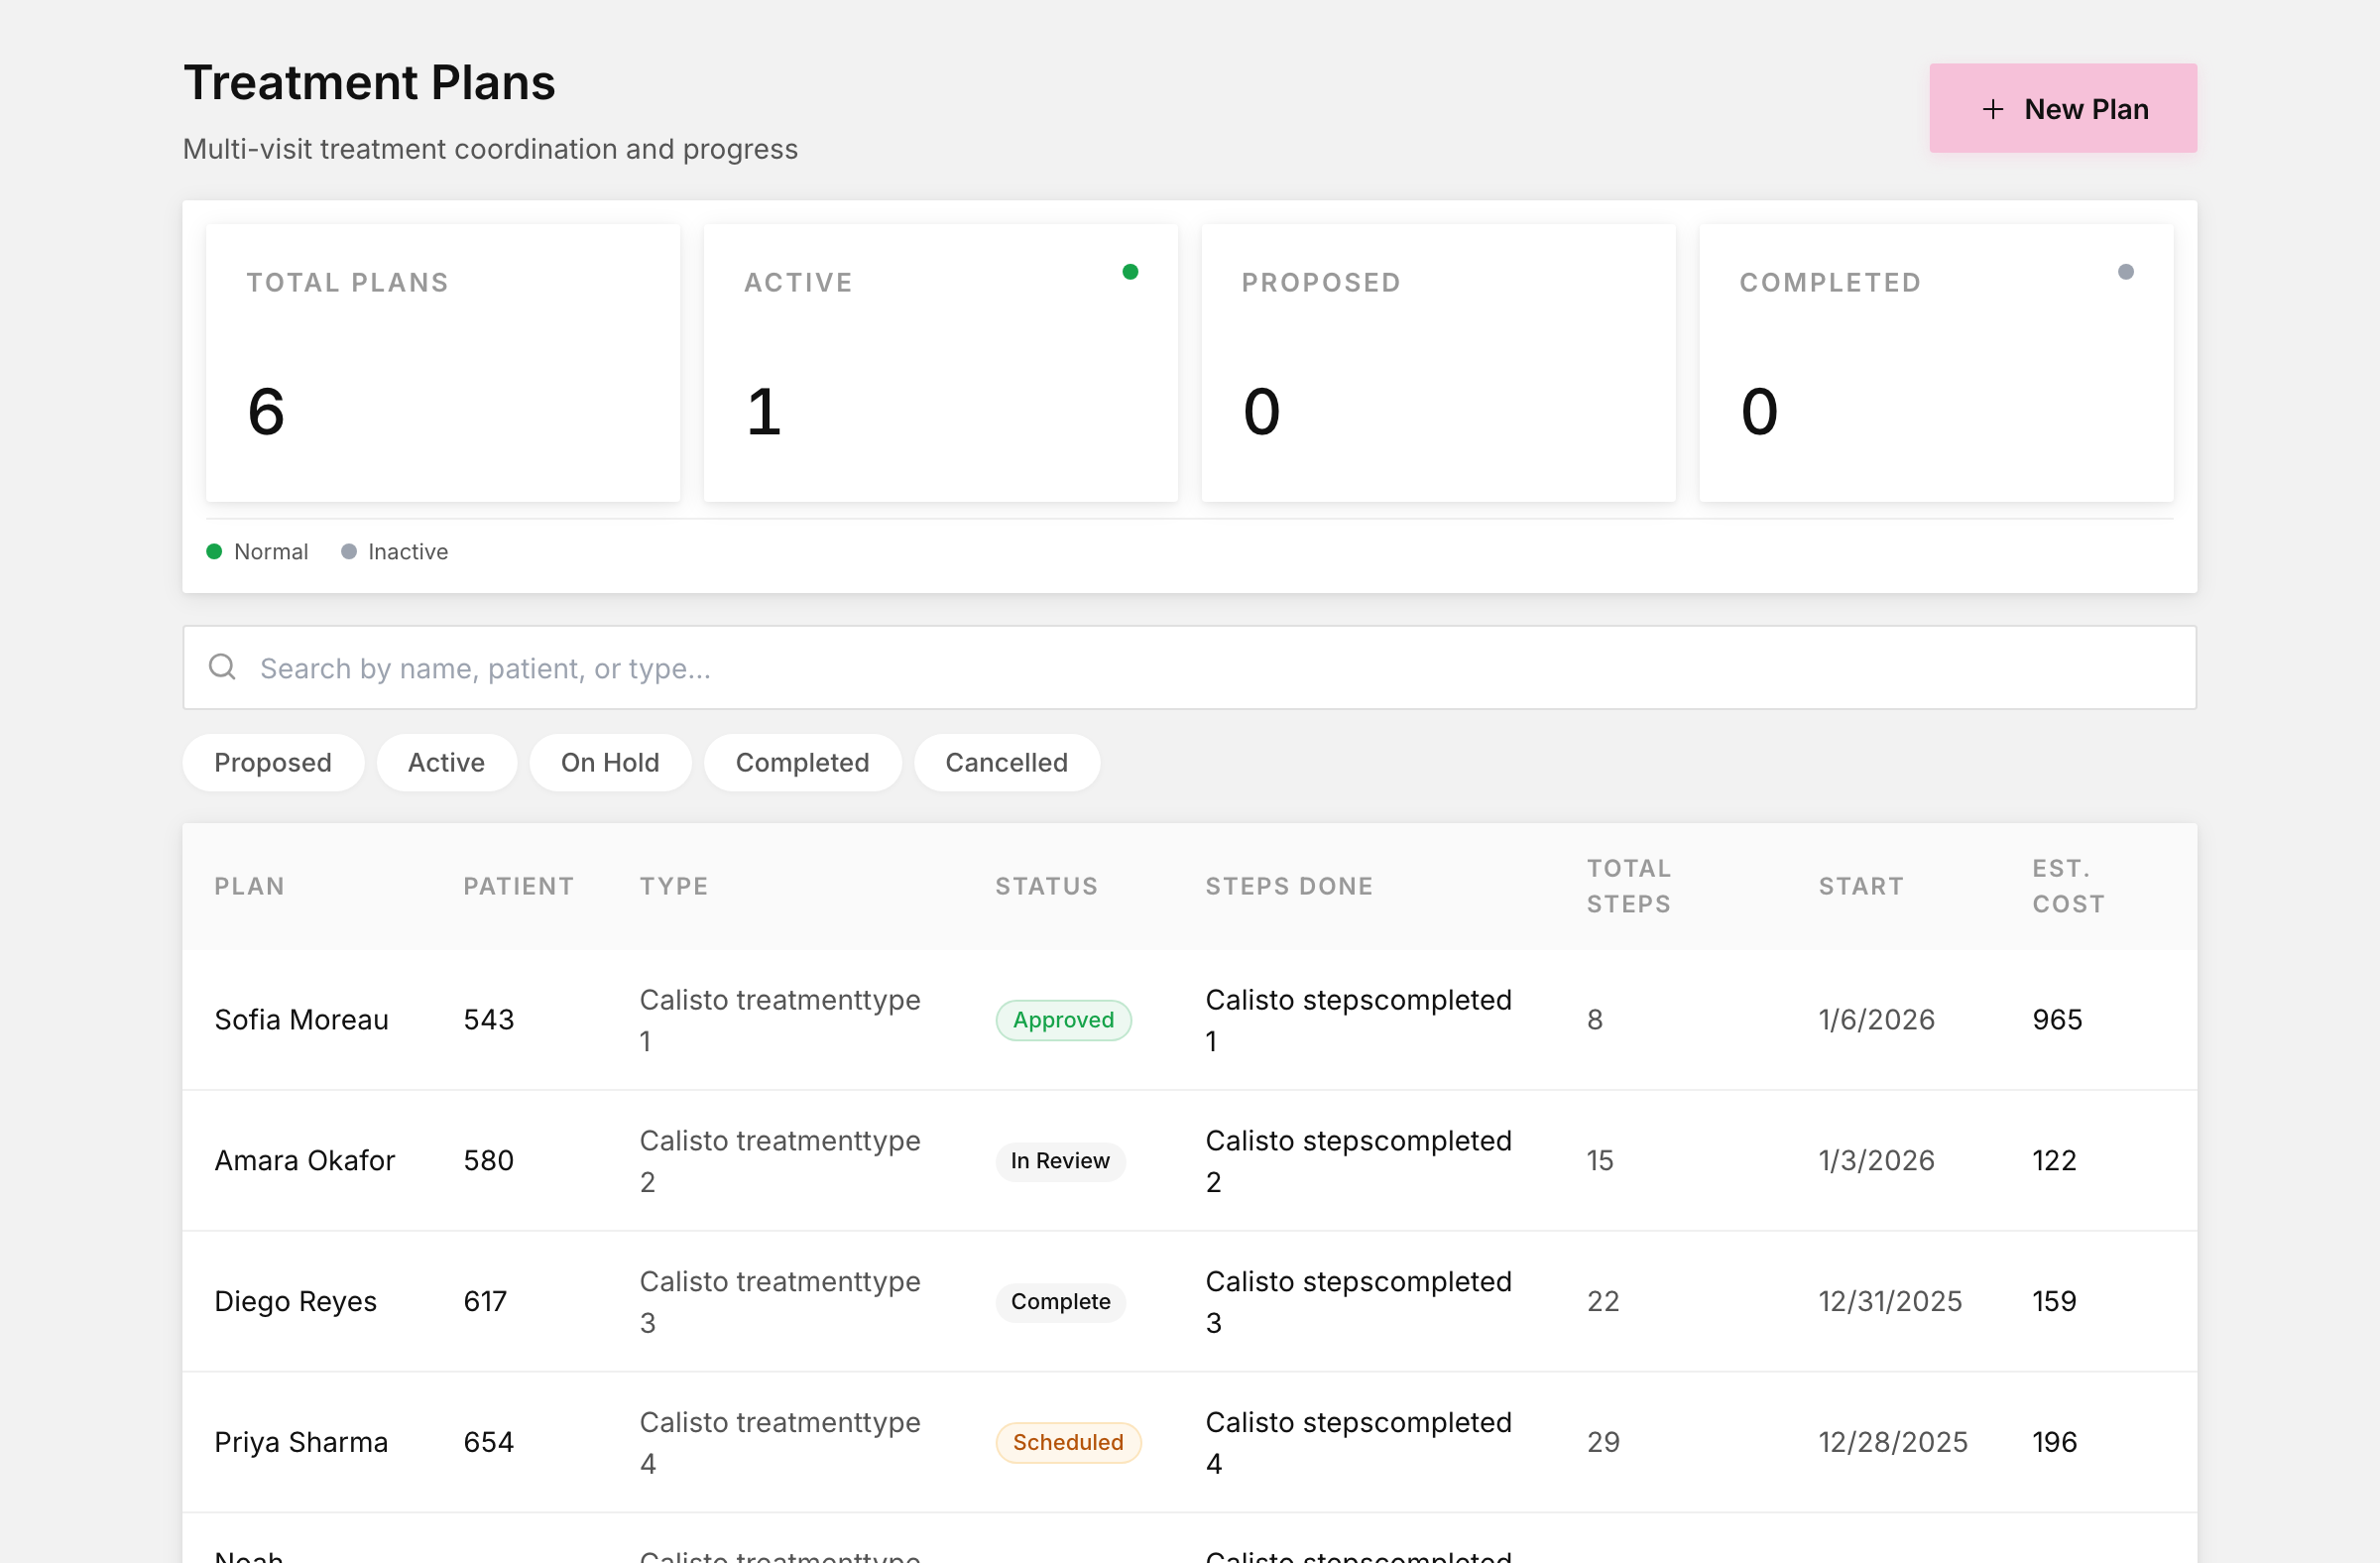Click the Scheduled status badge
The image size is (2380, 1563).
pos(1068,1443)
